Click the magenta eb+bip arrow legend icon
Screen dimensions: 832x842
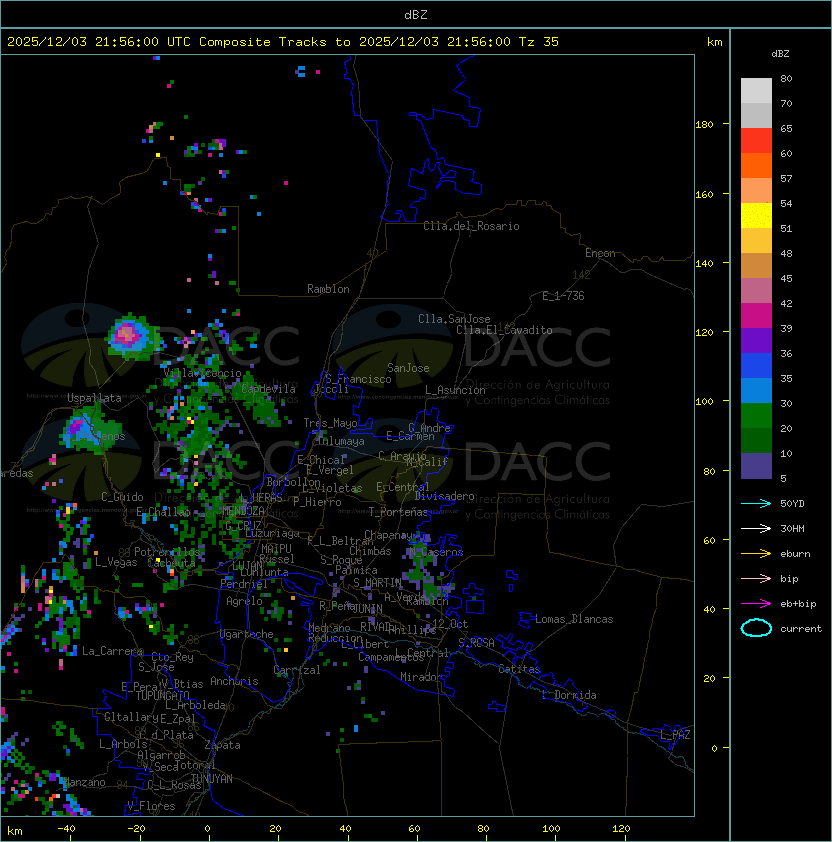click(756, 604)
